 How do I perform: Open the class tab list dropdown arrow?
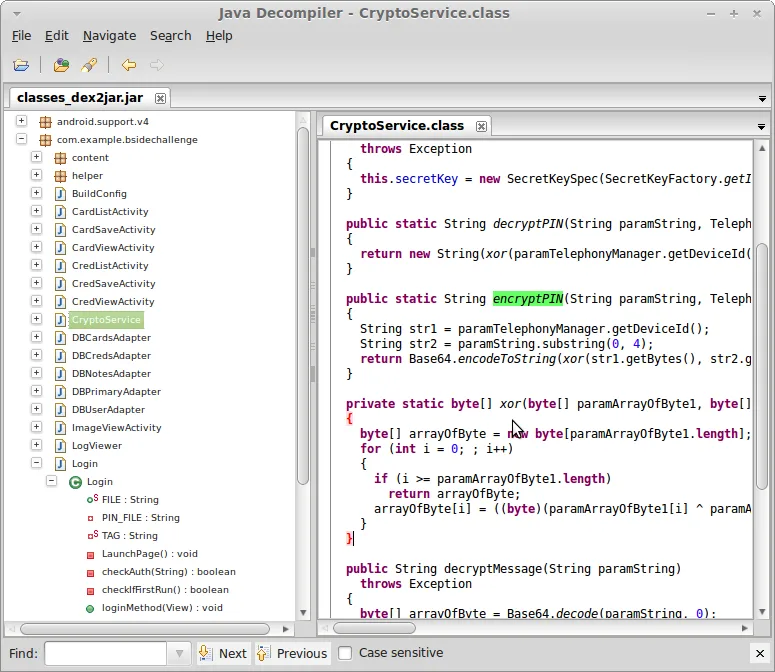[761, 127]
